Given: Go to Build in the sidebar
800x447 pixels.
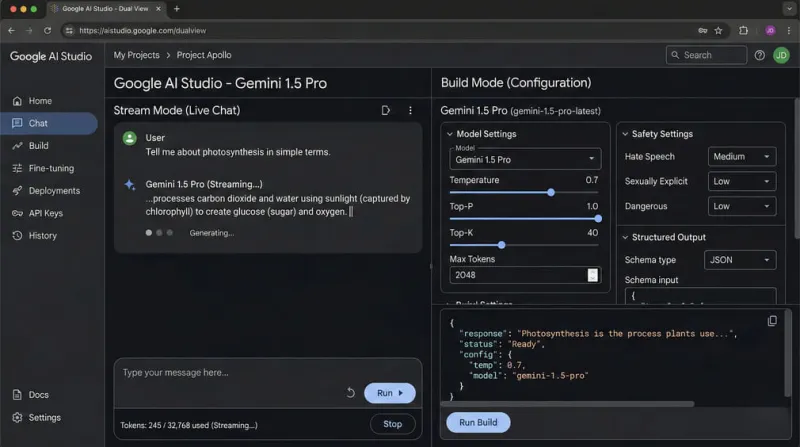Looking at the screenshot, I should tap(49, 146).
